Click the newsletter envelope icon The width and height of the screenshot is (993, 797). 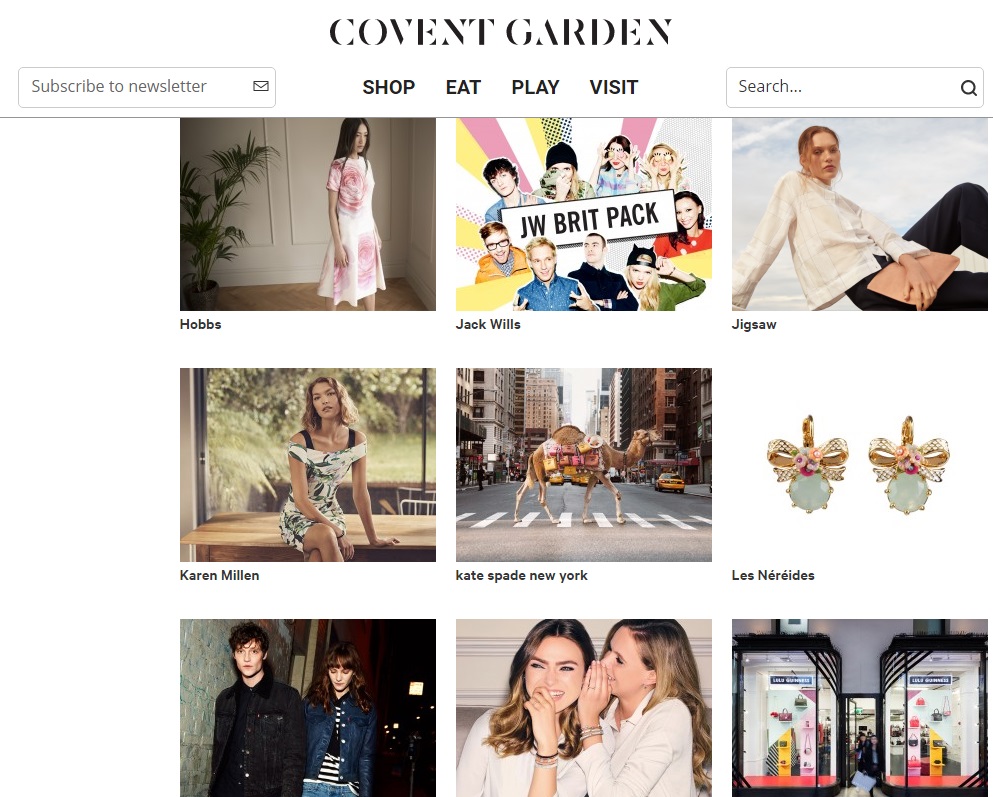[x=261, y=86]
